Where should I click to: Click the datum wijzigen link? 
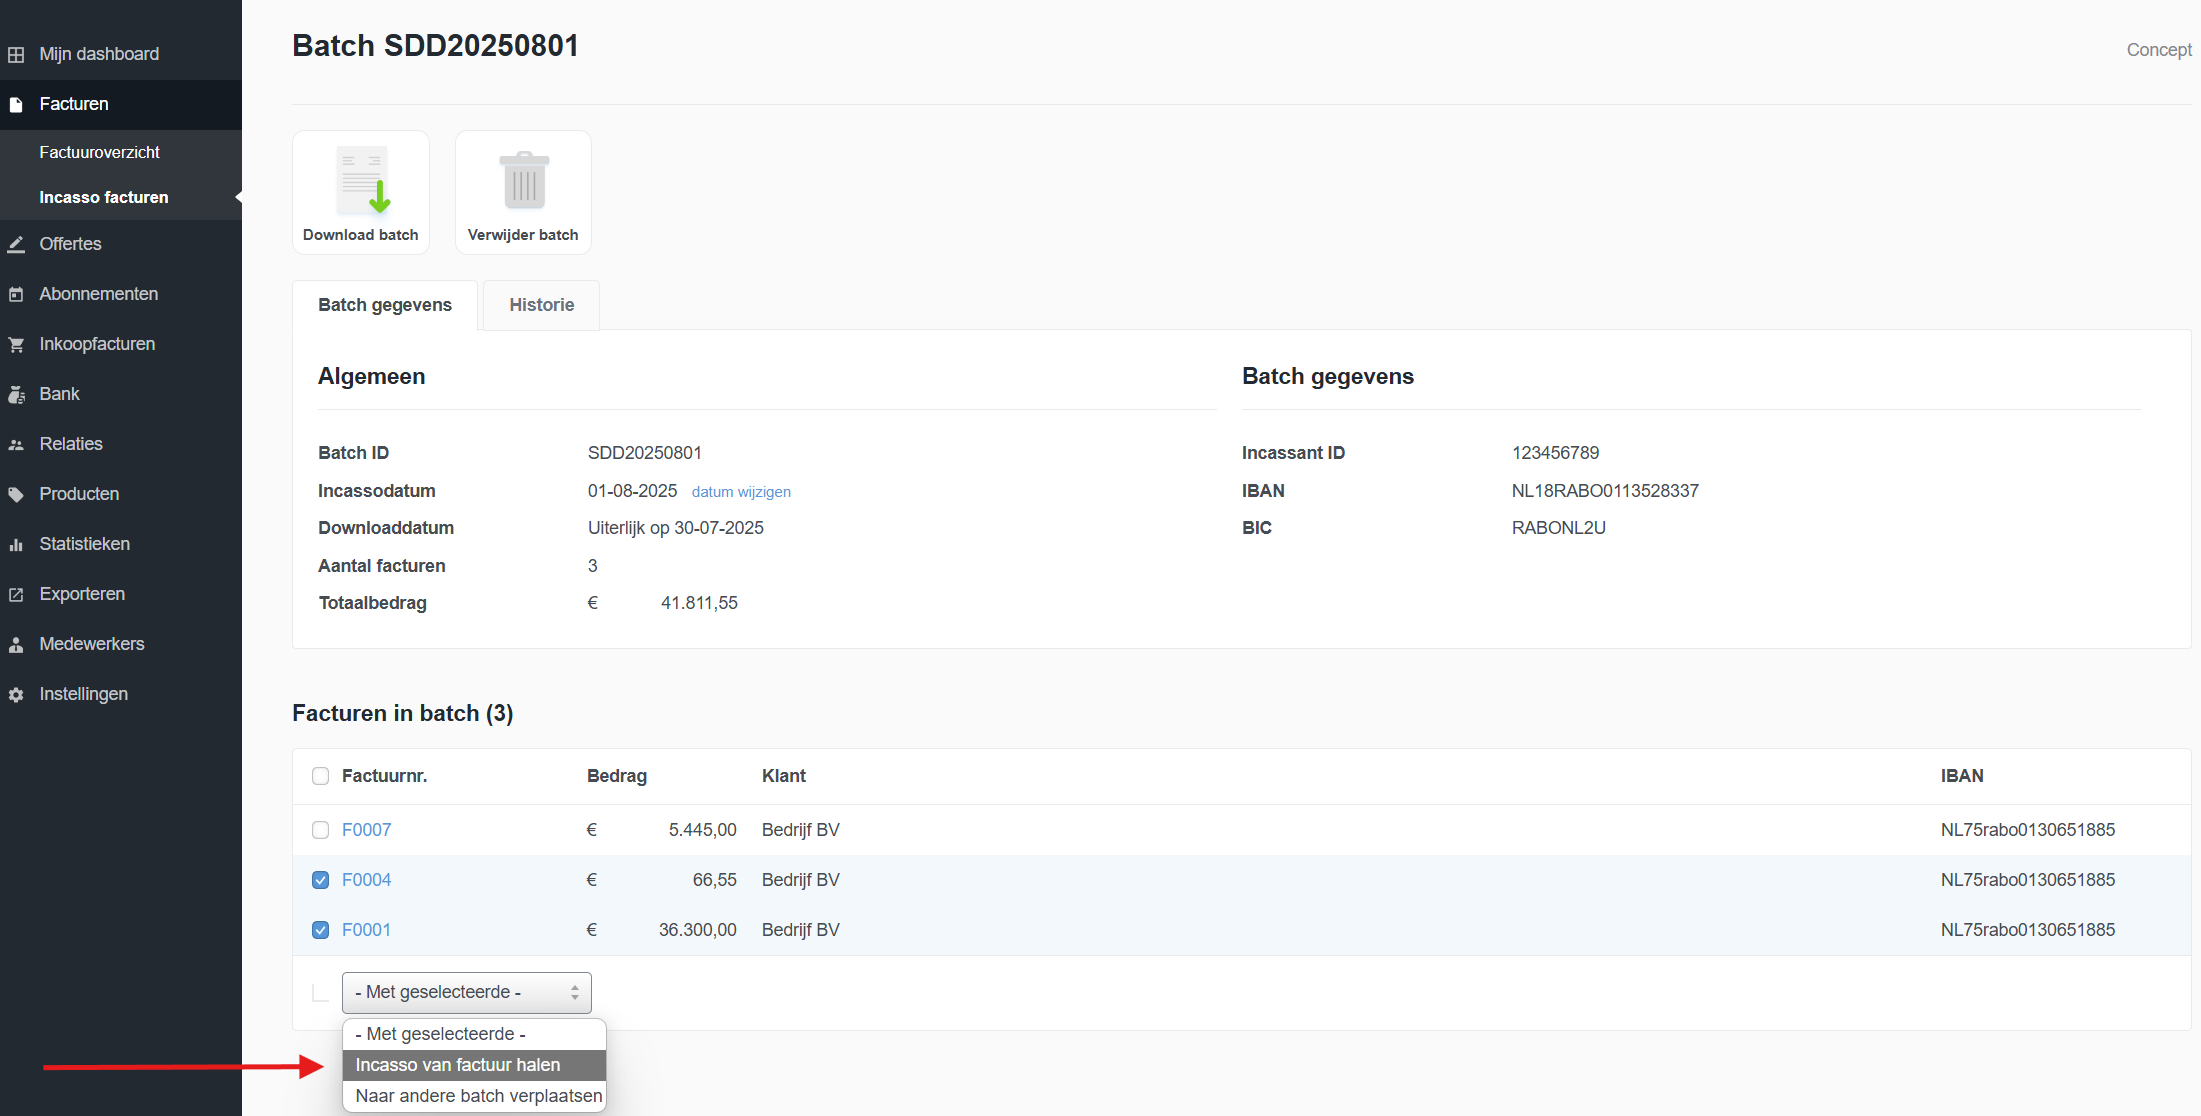(741, 492)
